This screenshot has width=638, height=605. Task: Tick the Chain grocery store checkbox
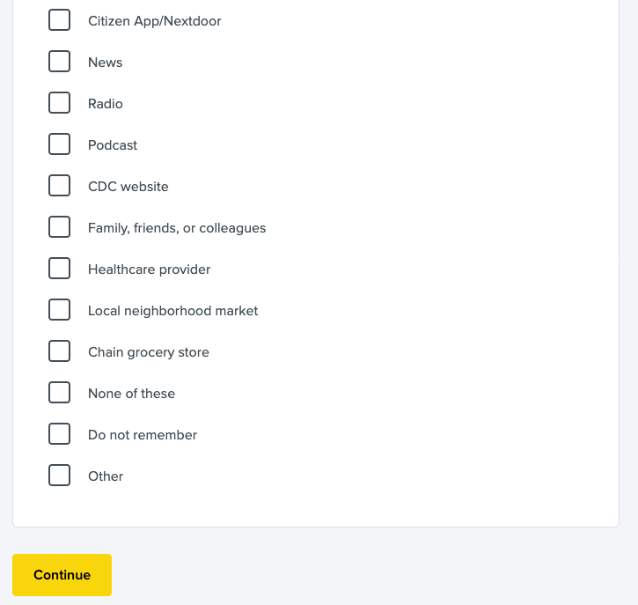point(59,352)
